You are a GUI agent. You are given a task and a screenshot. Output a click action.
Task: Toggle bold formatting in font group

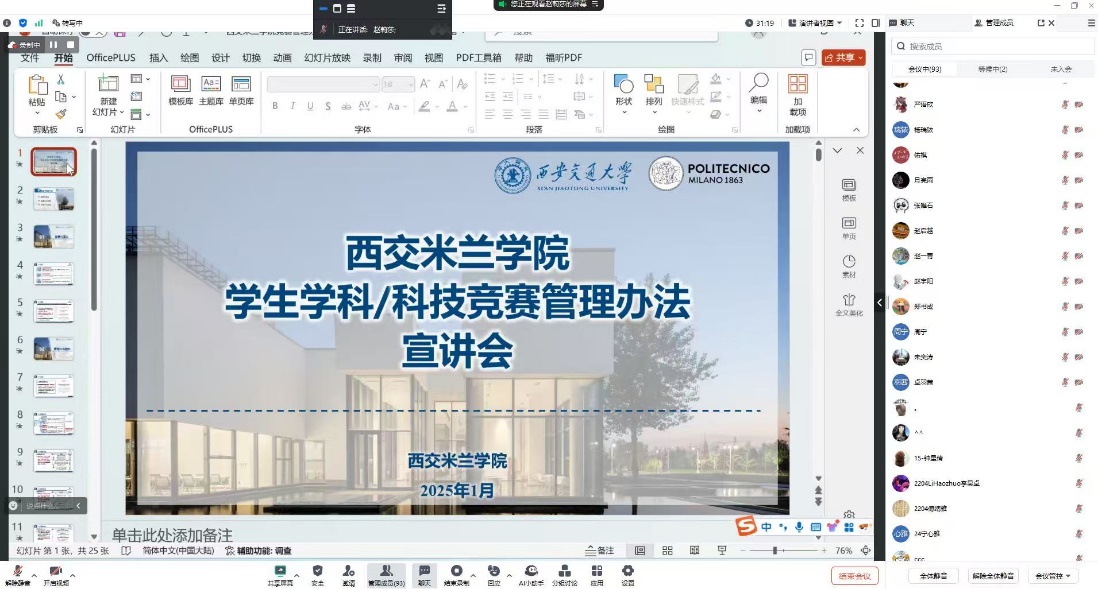tap(275, 106)
